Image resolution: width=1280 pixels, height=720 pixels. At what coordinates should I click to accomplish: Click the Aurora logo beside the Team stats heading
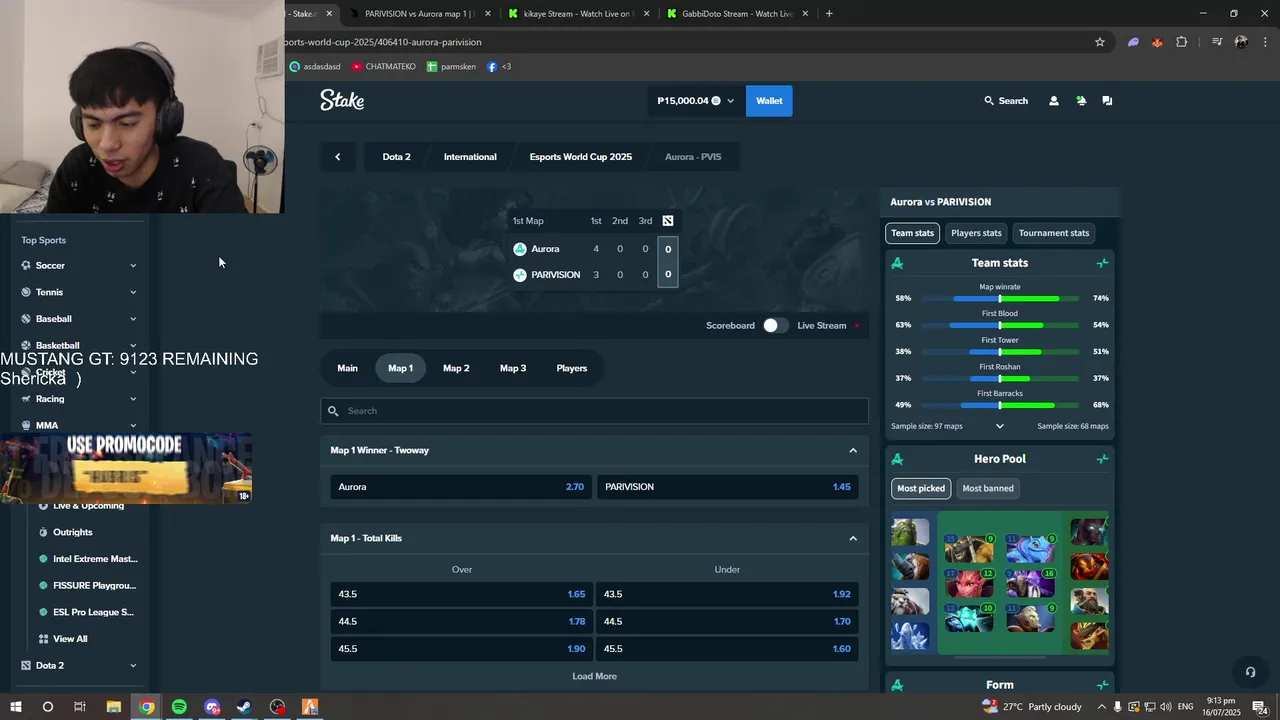(897, 263)
